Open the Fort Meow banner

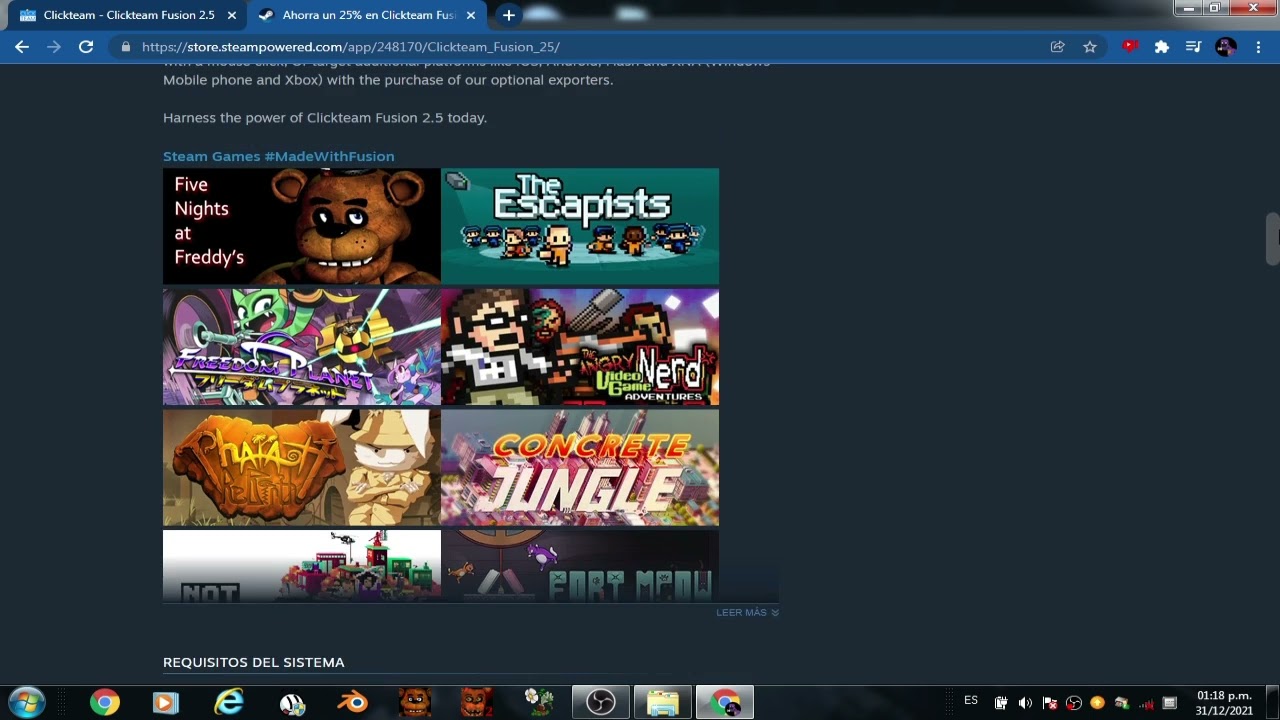coord(580,566)
